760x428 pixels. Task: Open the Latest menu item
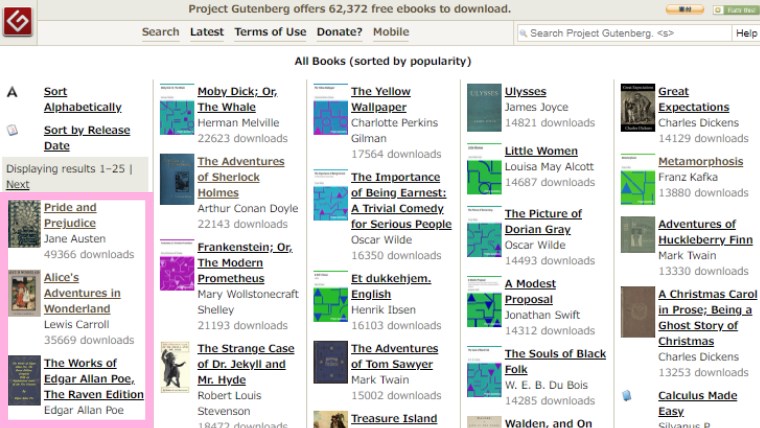(x=206, y=32)
